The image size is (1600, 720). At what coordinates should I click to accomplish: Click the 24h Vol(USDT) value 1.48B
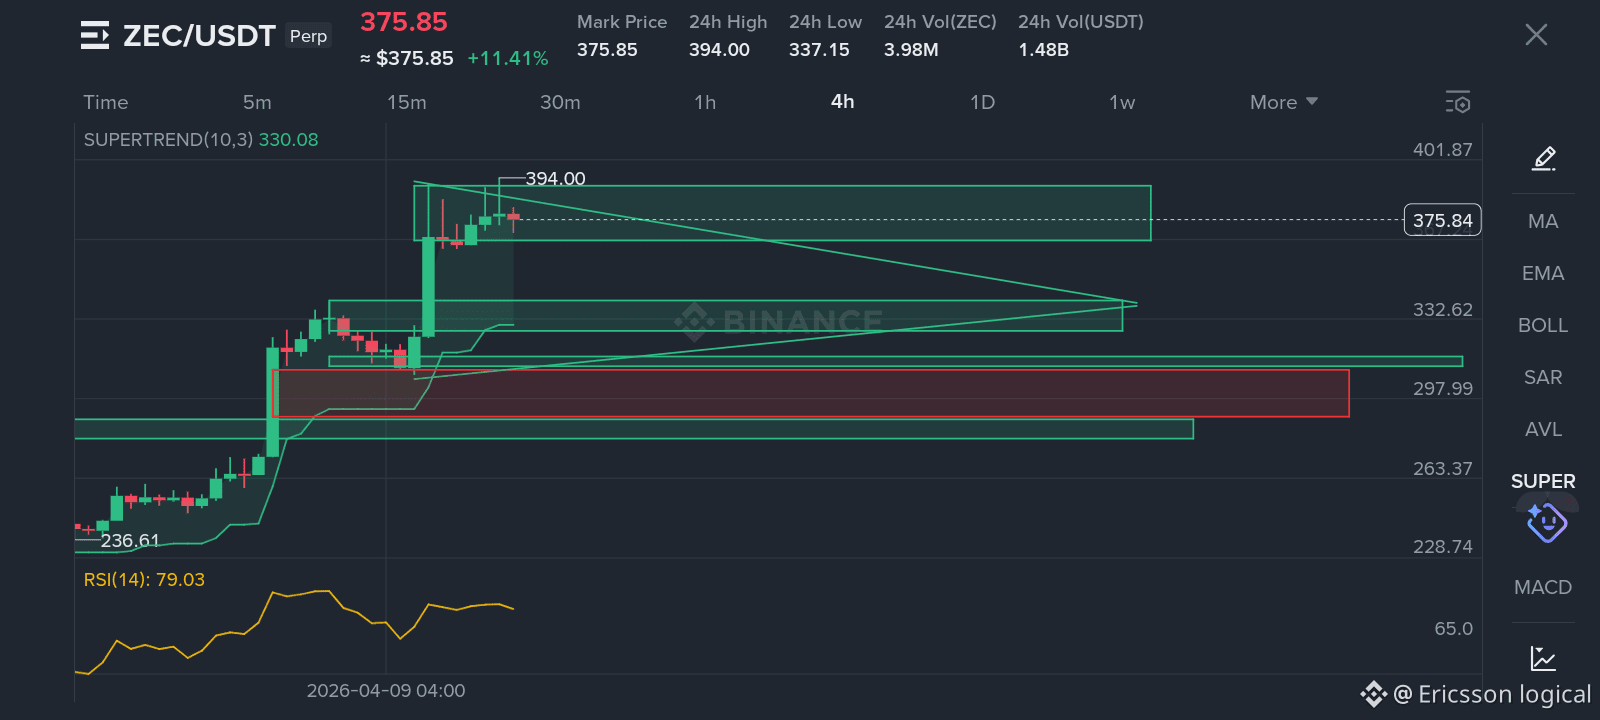click(x=1043, y=50)
